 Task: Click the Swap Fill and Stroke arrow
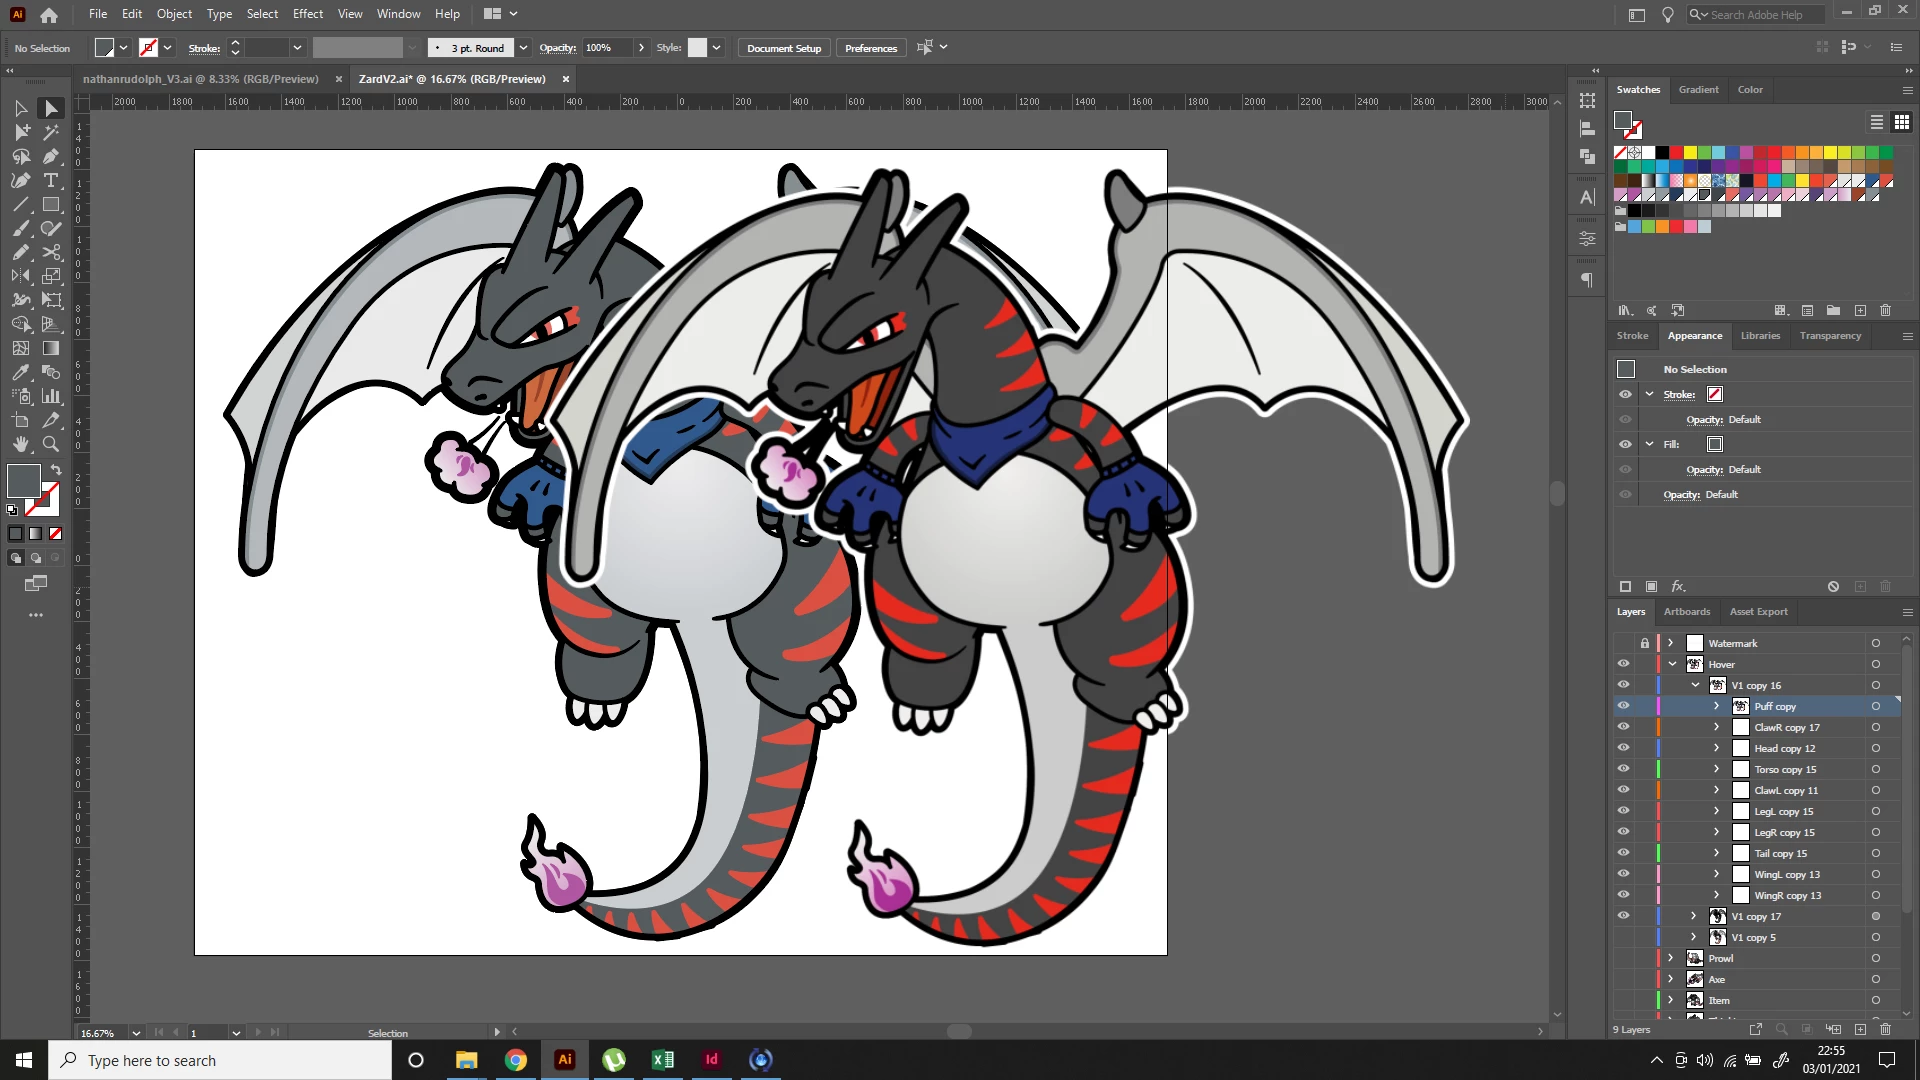point(56,470)
